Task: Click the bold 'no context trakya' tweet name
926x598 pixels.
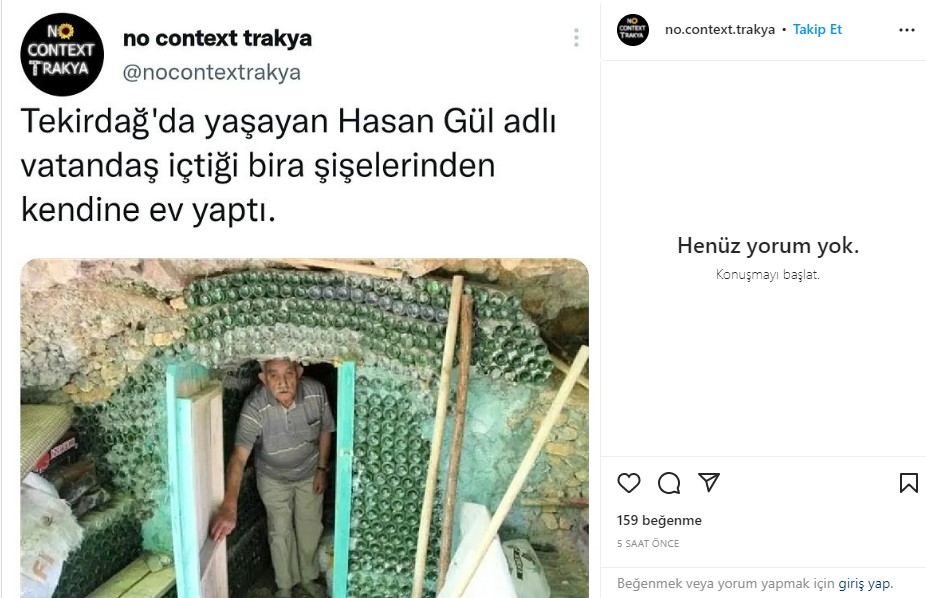Action: 217,38
